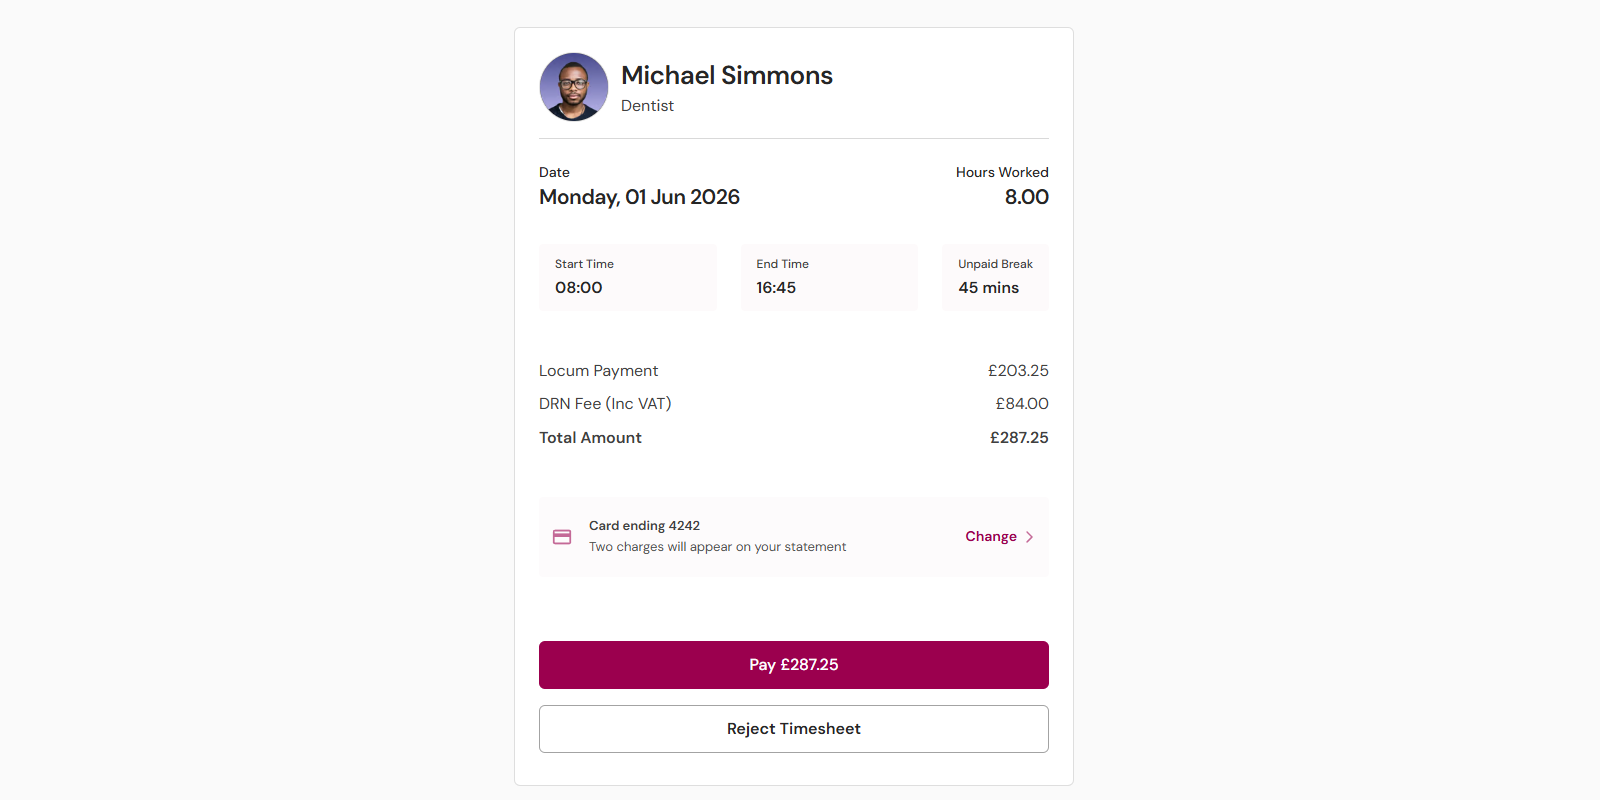This screenshot has height=800, width=1600.
Task: Click the credit card icon
Action: click(562, 537)
